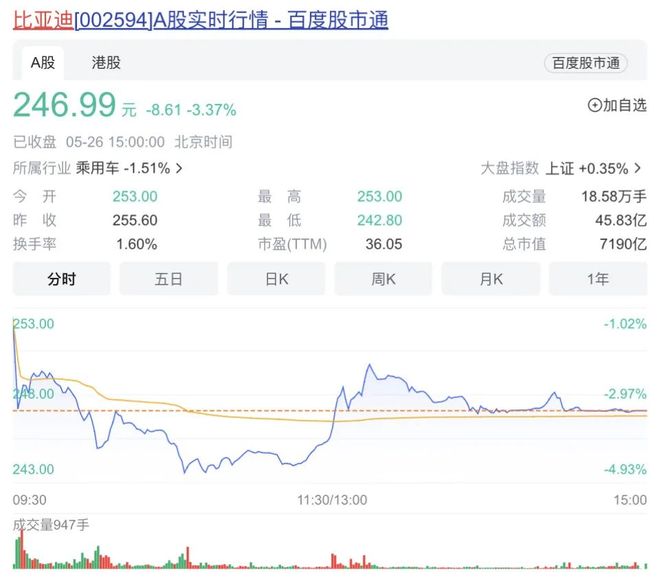Viewport: 670px width, 577px height.
Task: Click the orange average price line
Action: 250,420
